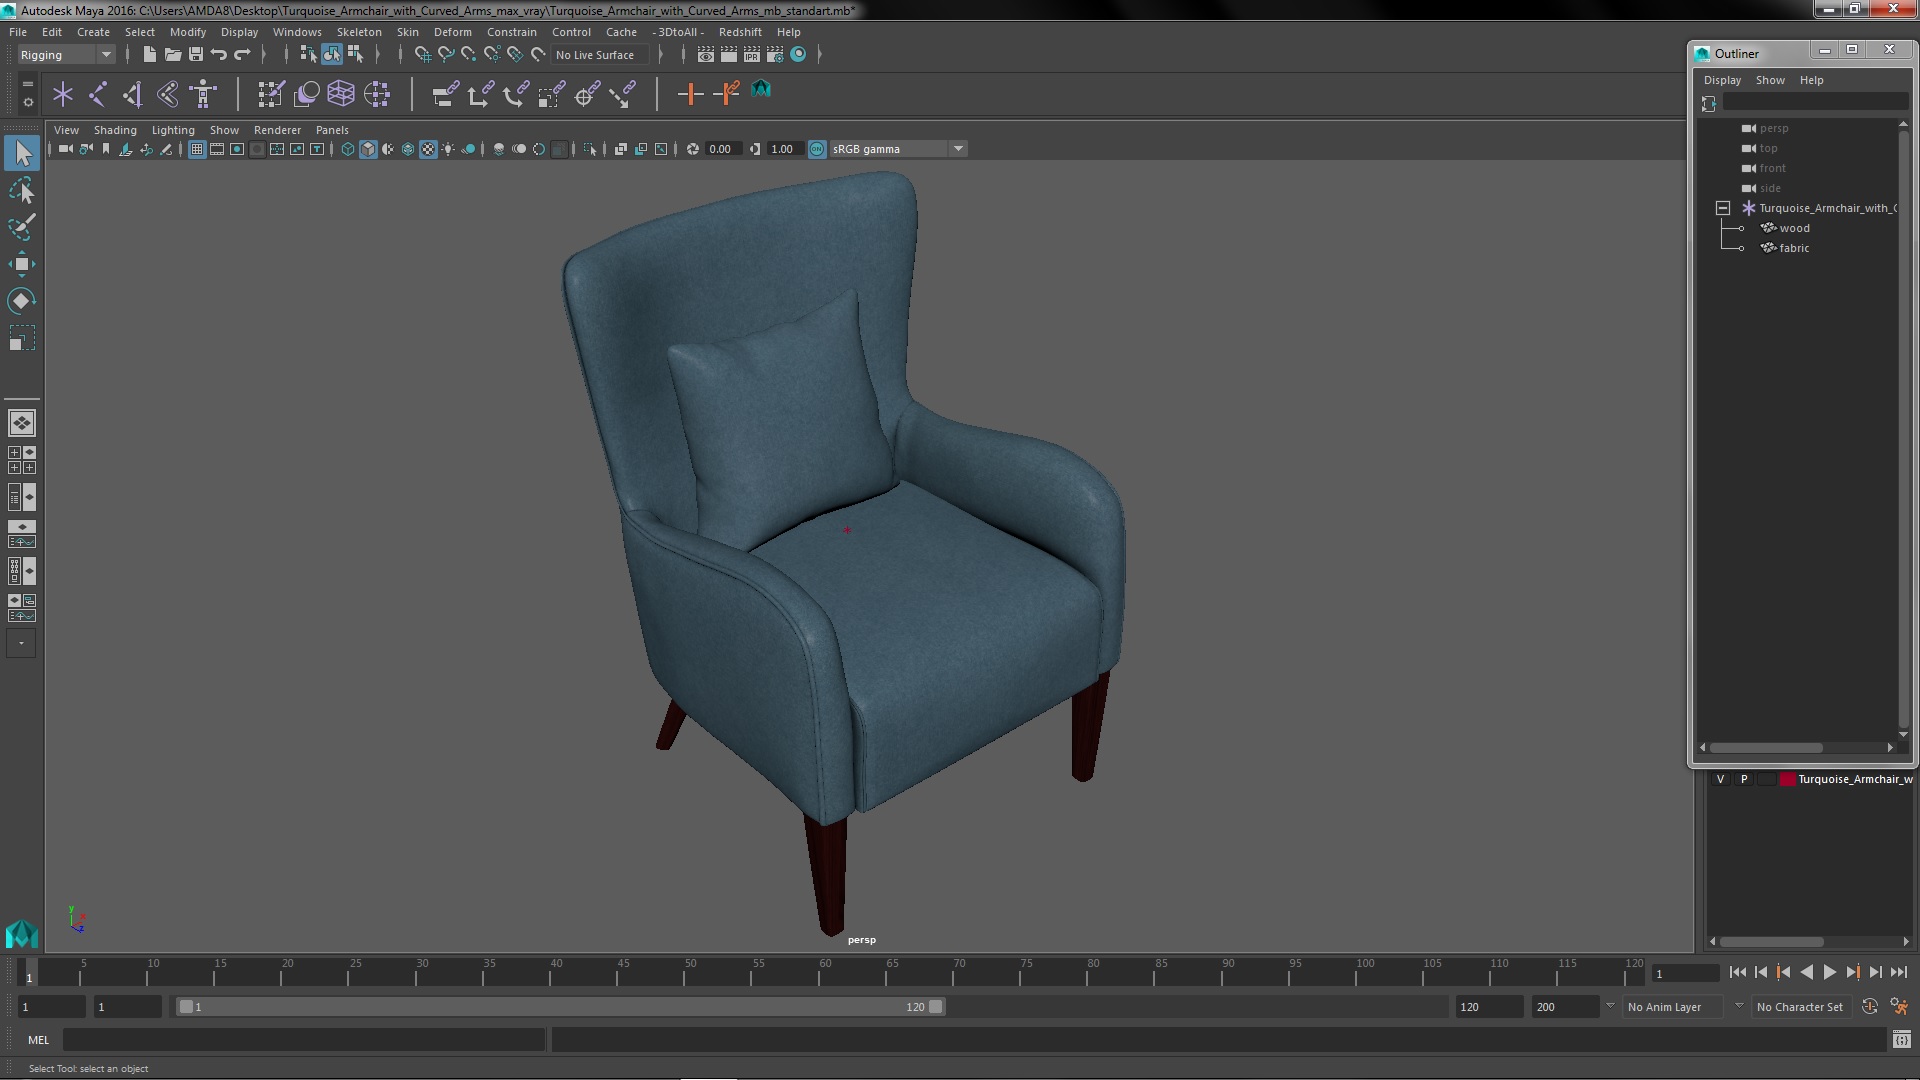
Task: Apply Point constraint from shelf
Action: (481, 95)
